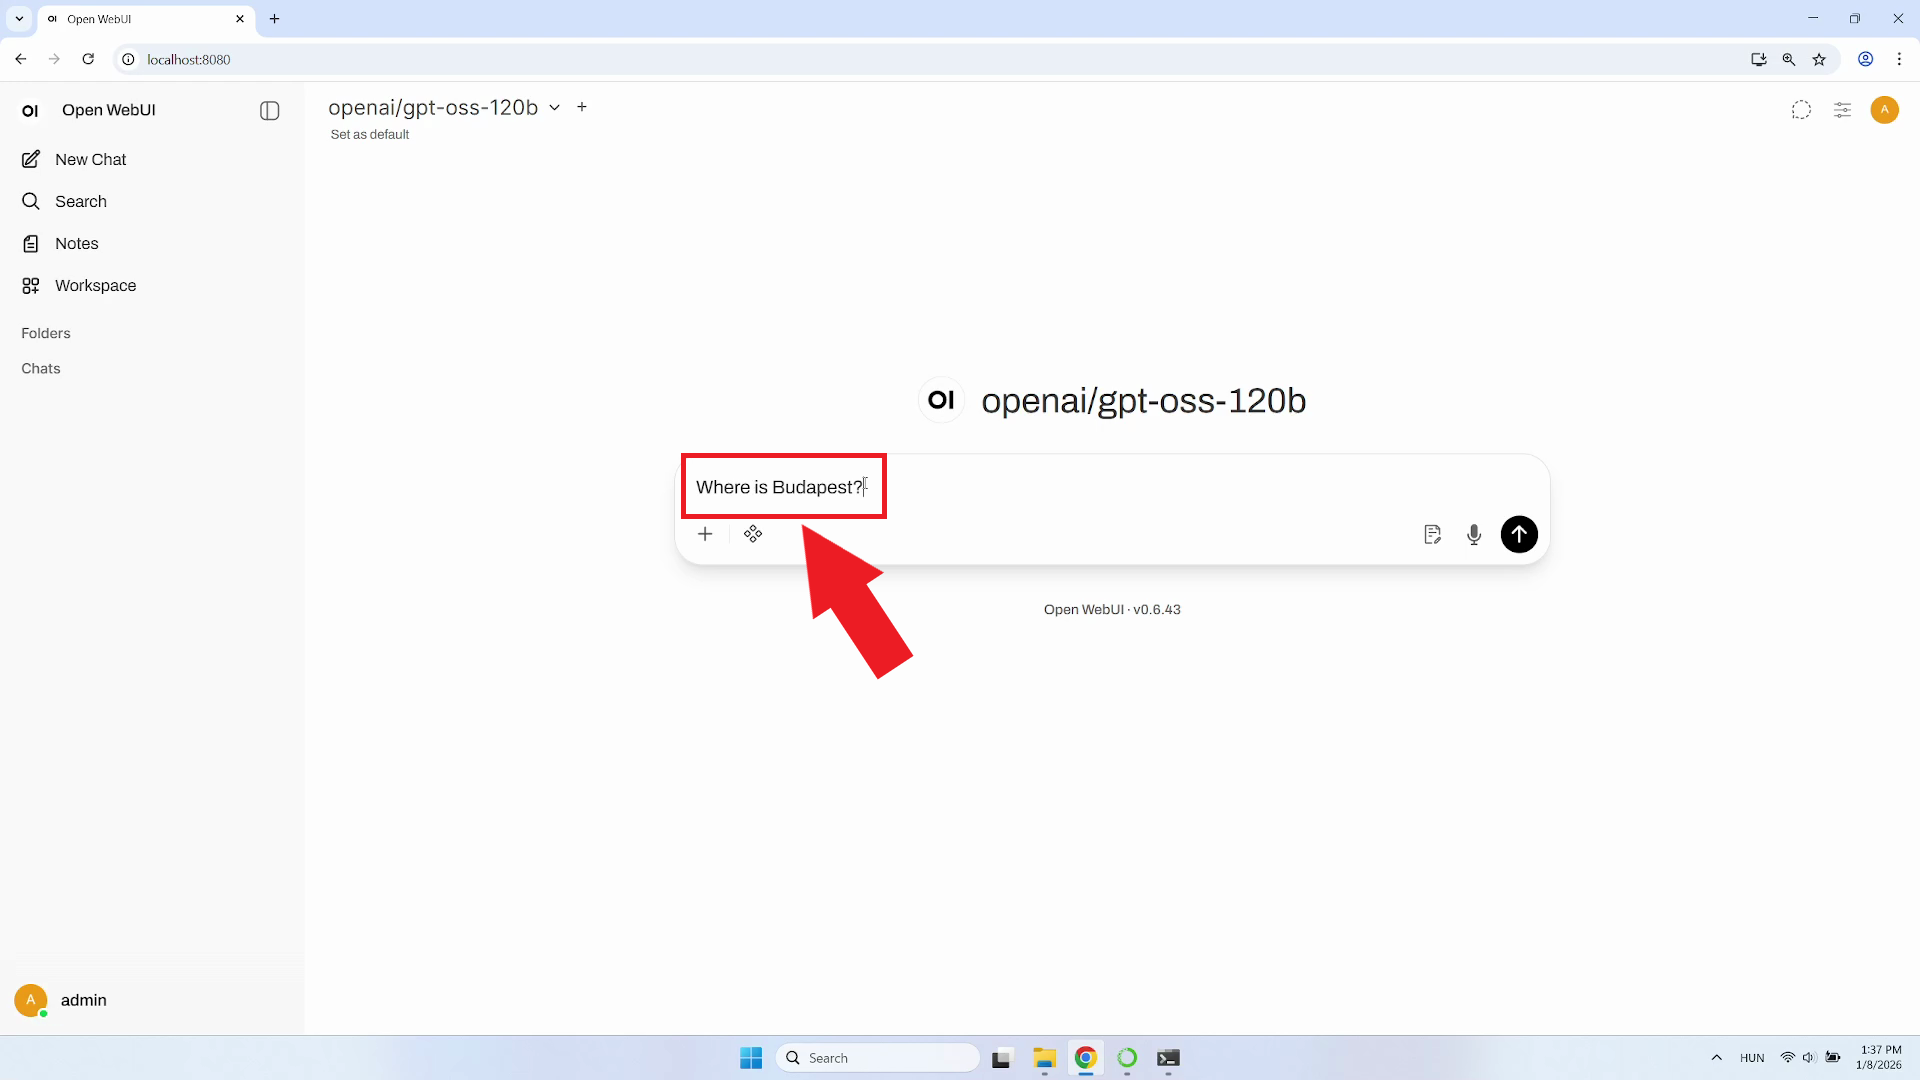Toggle temporary chat dashed circle icon
The image size is (1920, 1080).
(1800, 110)
